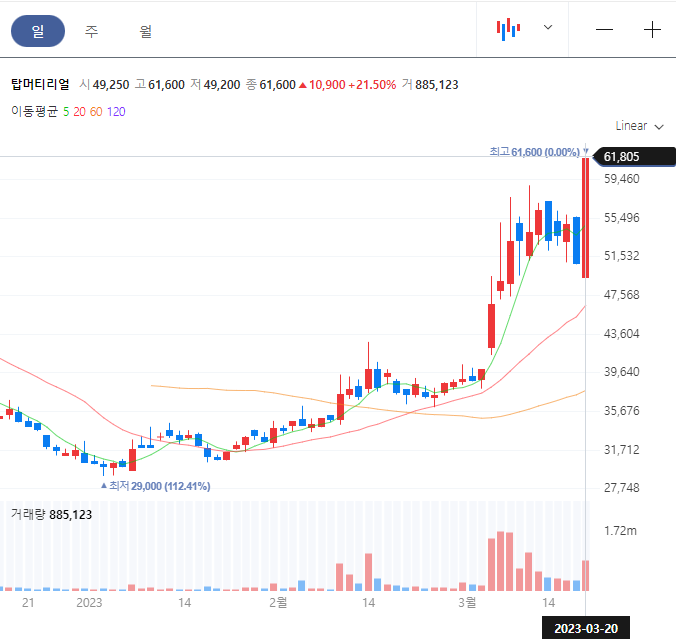This screenshot has width=678, height=639.
Task: Open the chart type dropdown arrow
Action: 548,28
